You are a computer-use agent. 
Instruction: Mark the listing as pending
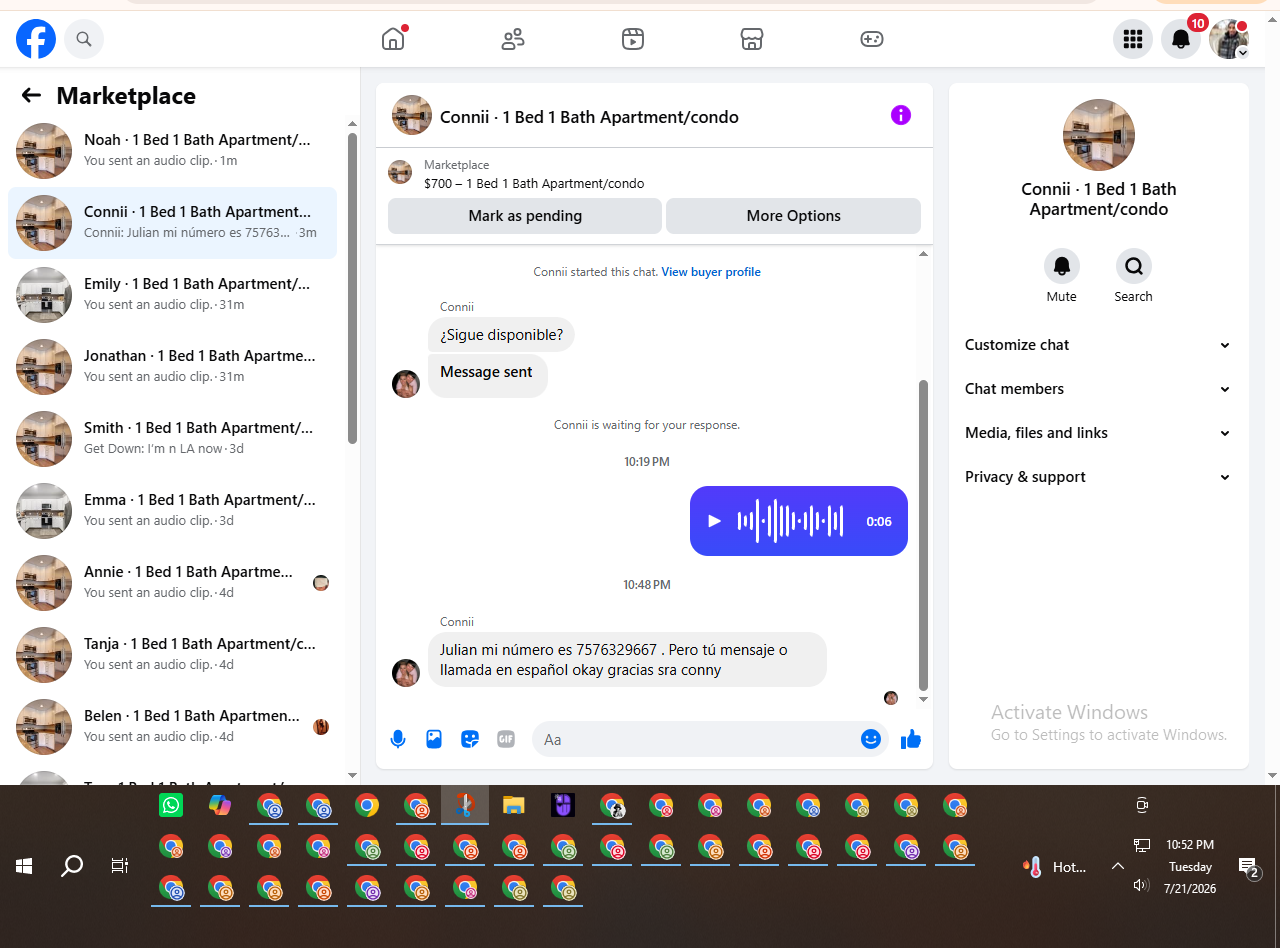pos(525,216)
